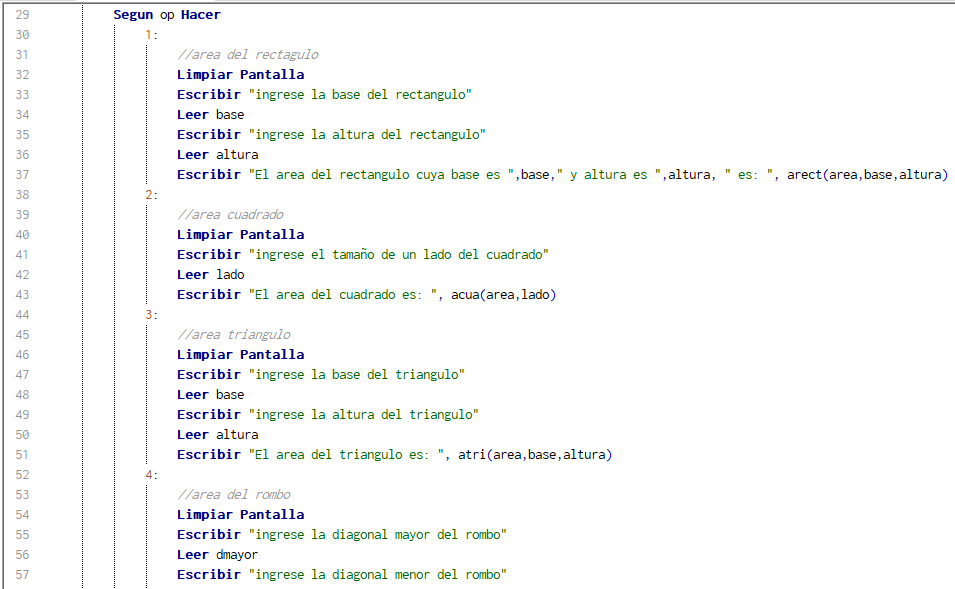Click the 'Escribir' keyword on line 57
Screen dimensions: 955x589
pos(209,575)
